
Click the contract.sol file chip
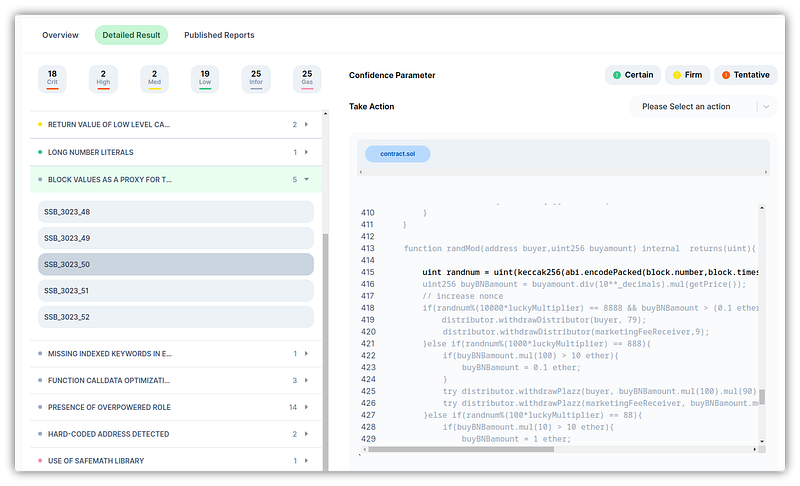(397, 154)
